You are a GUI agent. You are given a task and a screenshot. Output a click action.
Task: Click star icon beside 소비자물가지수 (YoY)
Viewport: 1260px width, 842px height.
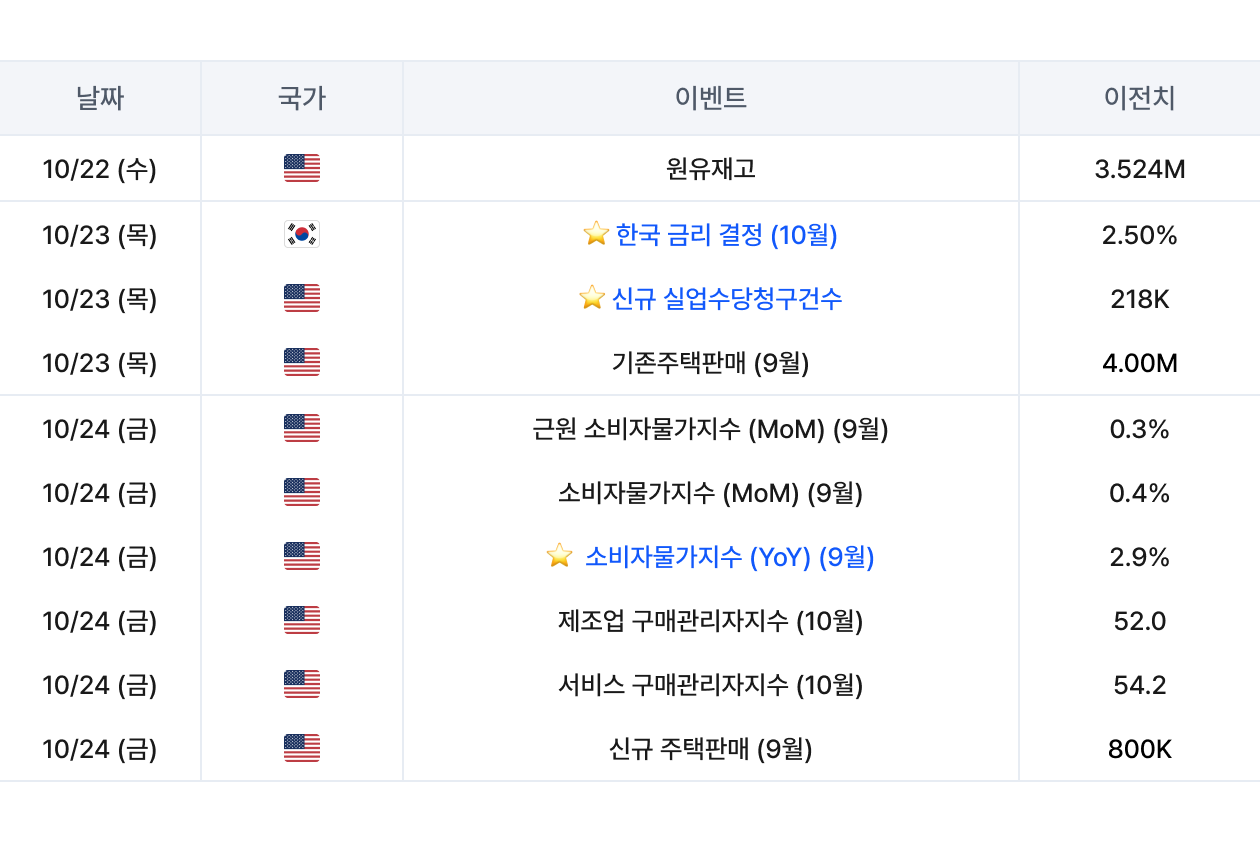tap(560, 557)
